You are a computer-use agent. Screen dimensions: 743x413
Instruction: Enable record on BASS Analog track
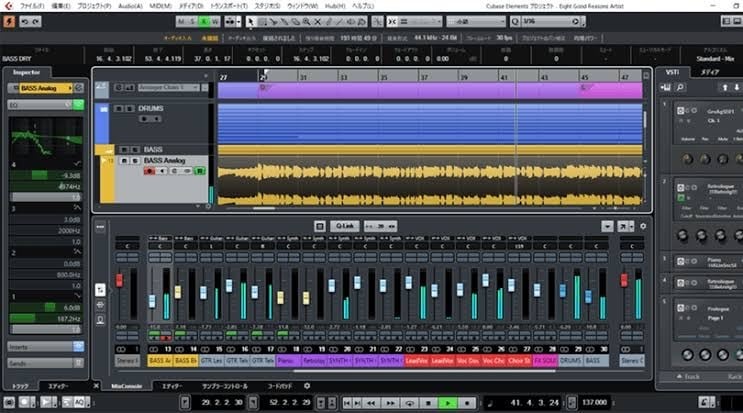pos(149,171)
